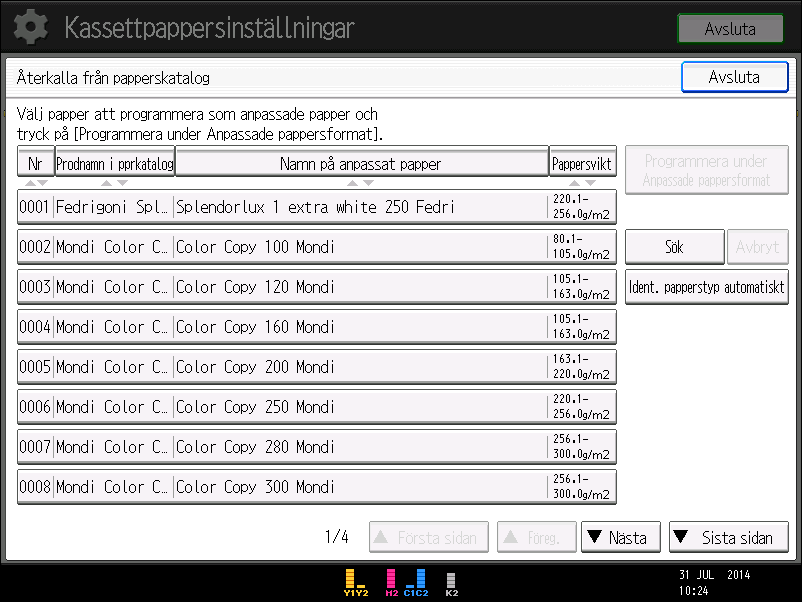Go to Nästa page
802x602 pixels.
pos(620,537)
